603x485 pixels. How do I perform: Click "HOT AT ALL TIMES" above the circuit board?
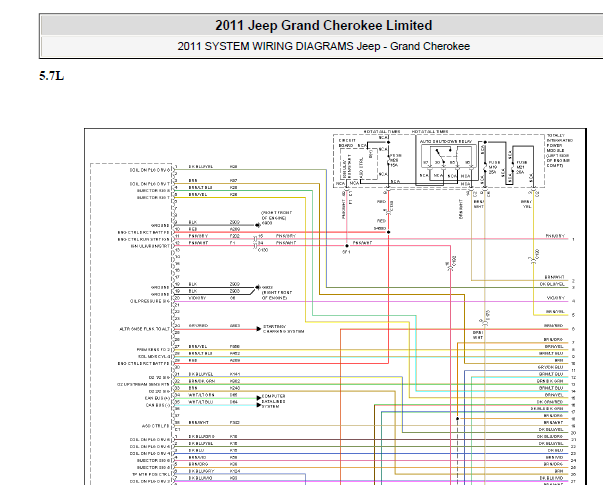382,132
